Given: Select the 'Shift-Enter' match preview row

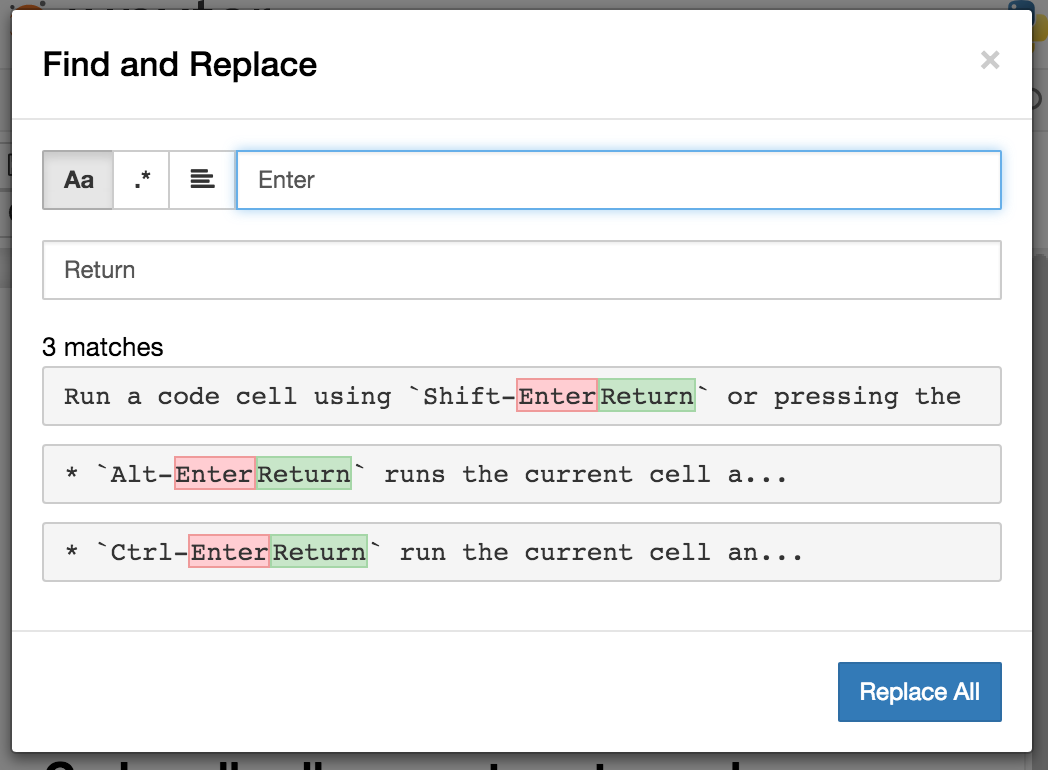Looking at the screenshot, I should [521, 396].
